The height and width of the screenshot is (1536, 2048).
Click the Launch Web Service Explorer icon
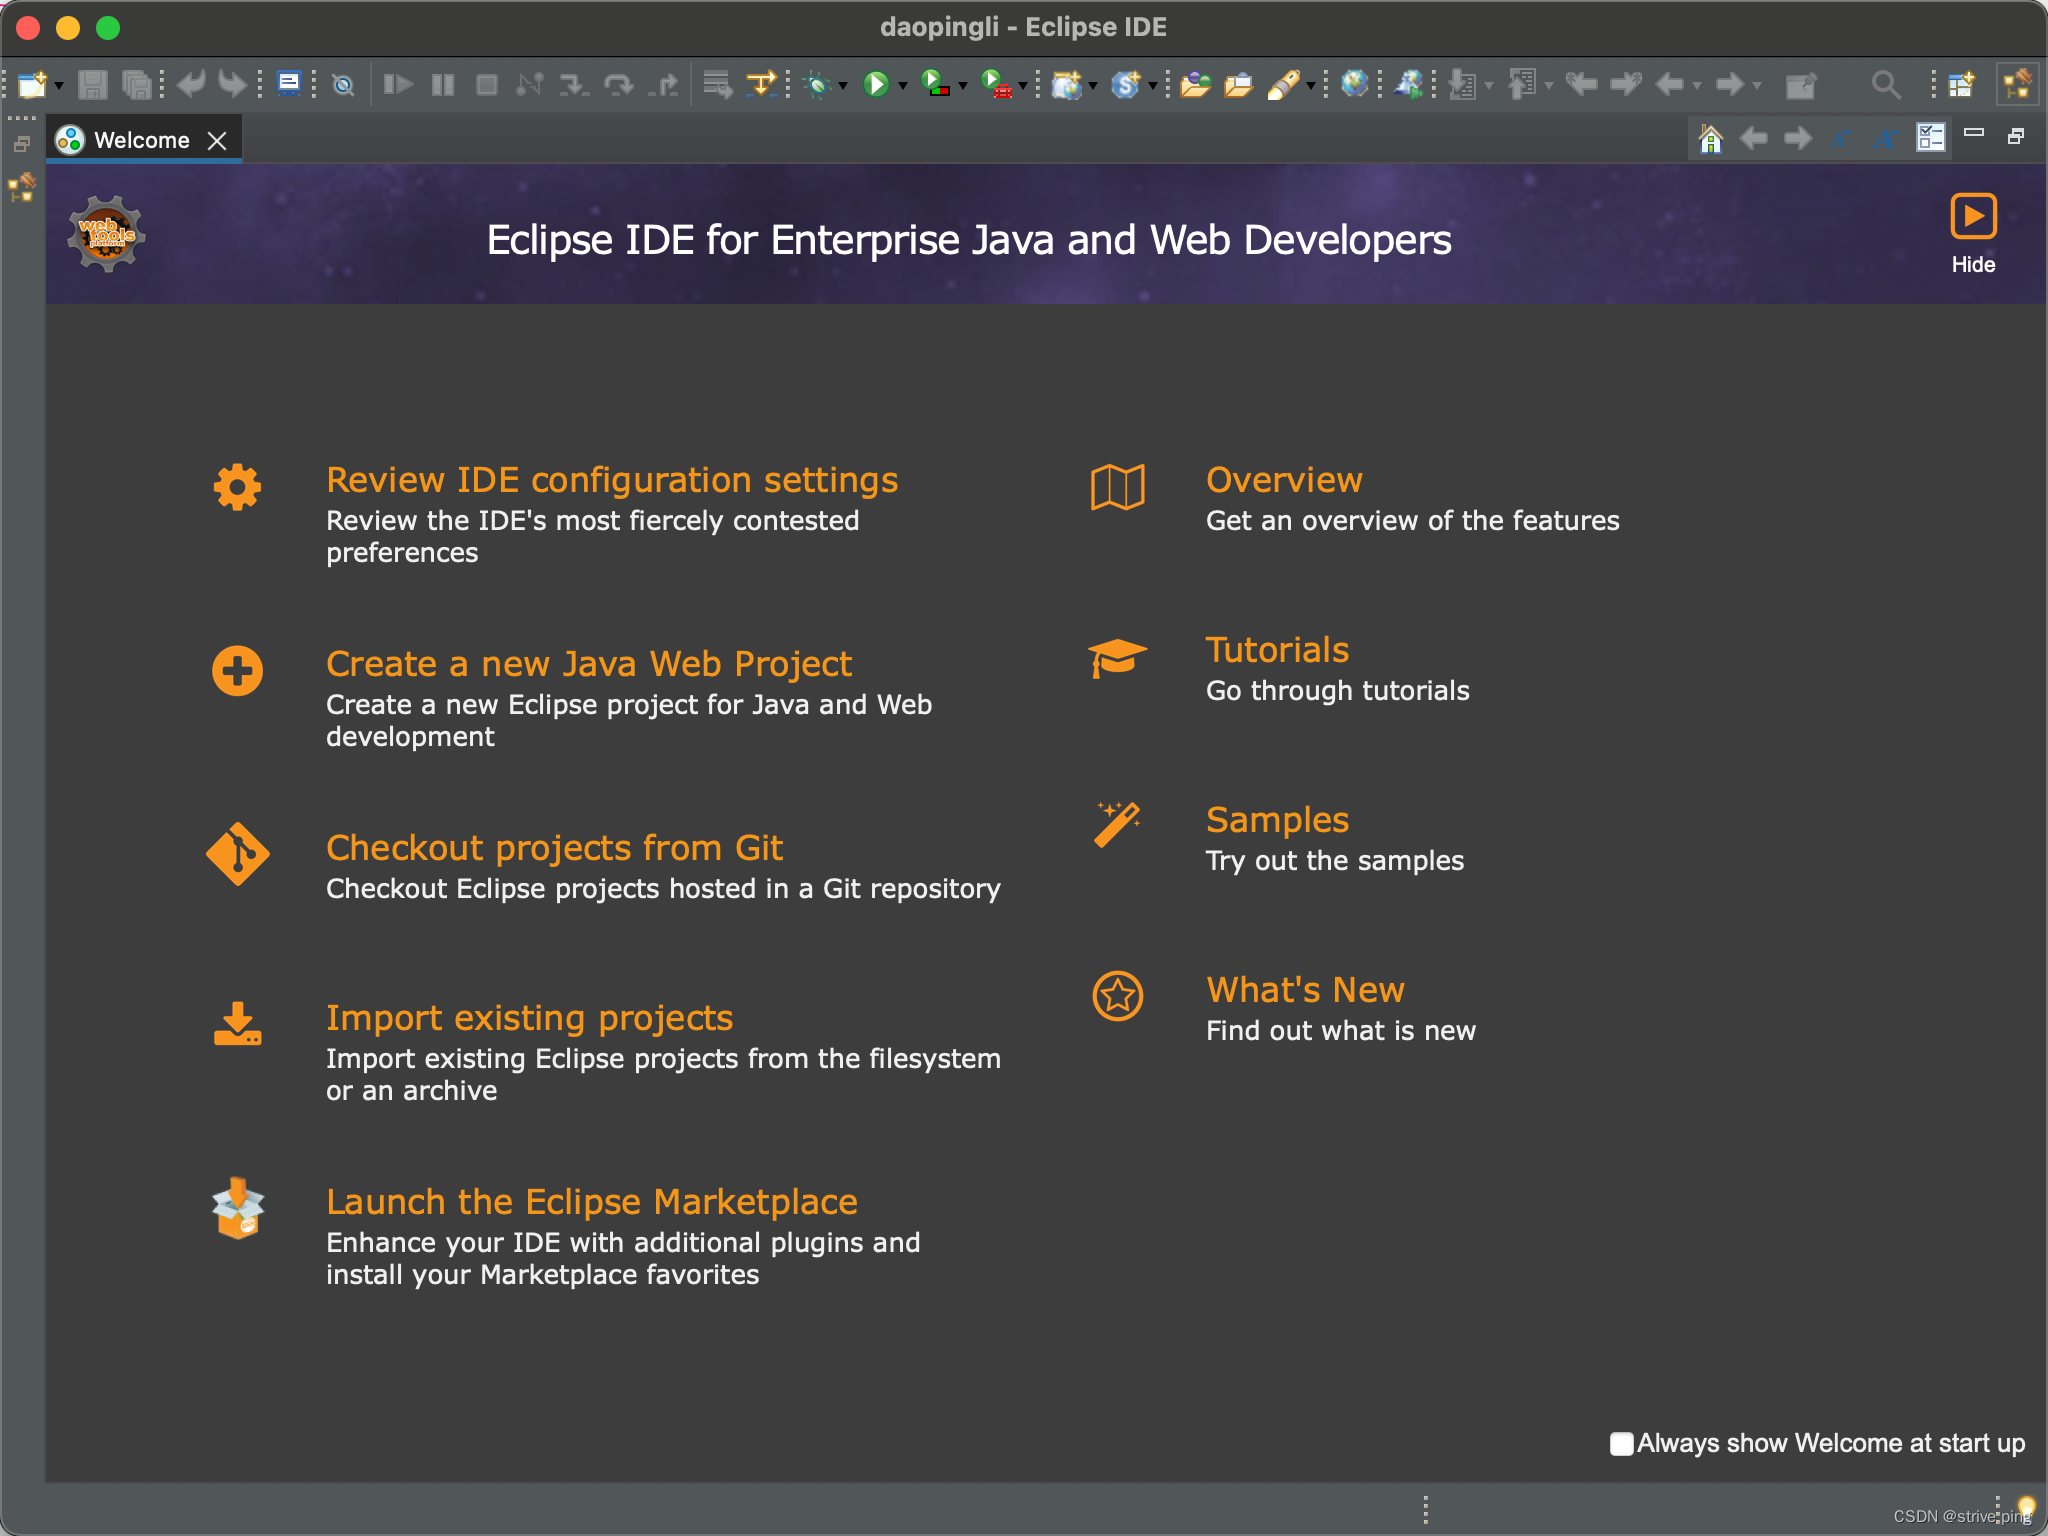(x=1409, y=84)
